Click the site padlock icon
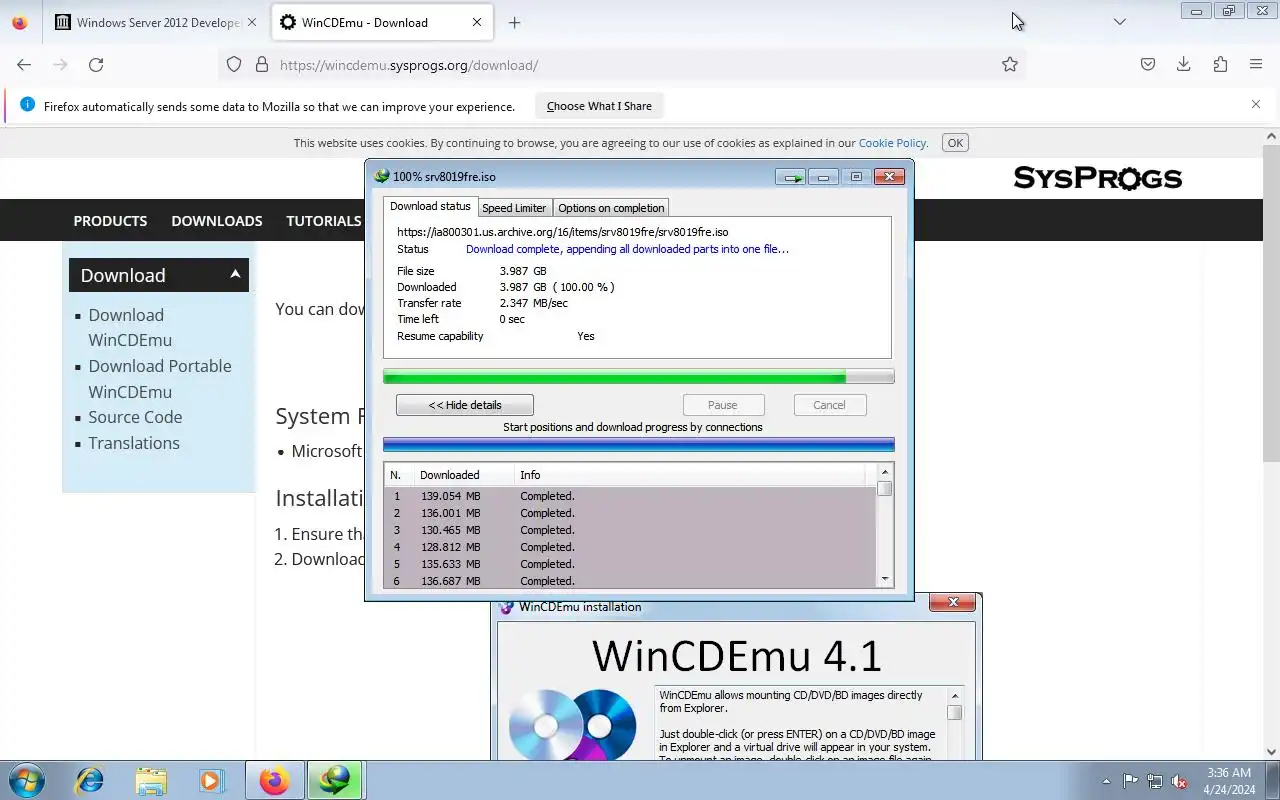 click(x=262, y=64)
